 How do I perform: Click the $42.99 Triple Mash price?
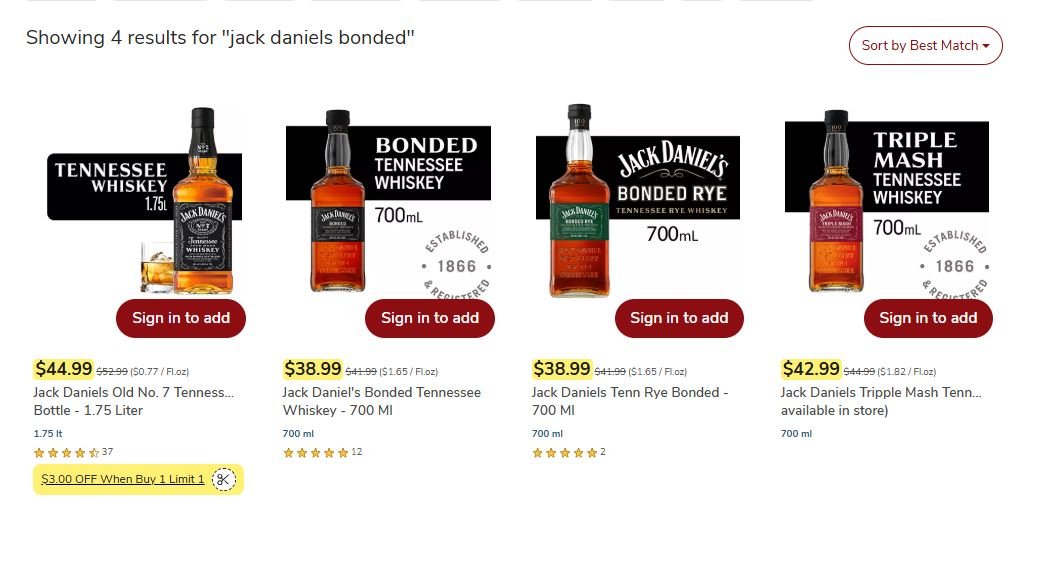[811, 369]
